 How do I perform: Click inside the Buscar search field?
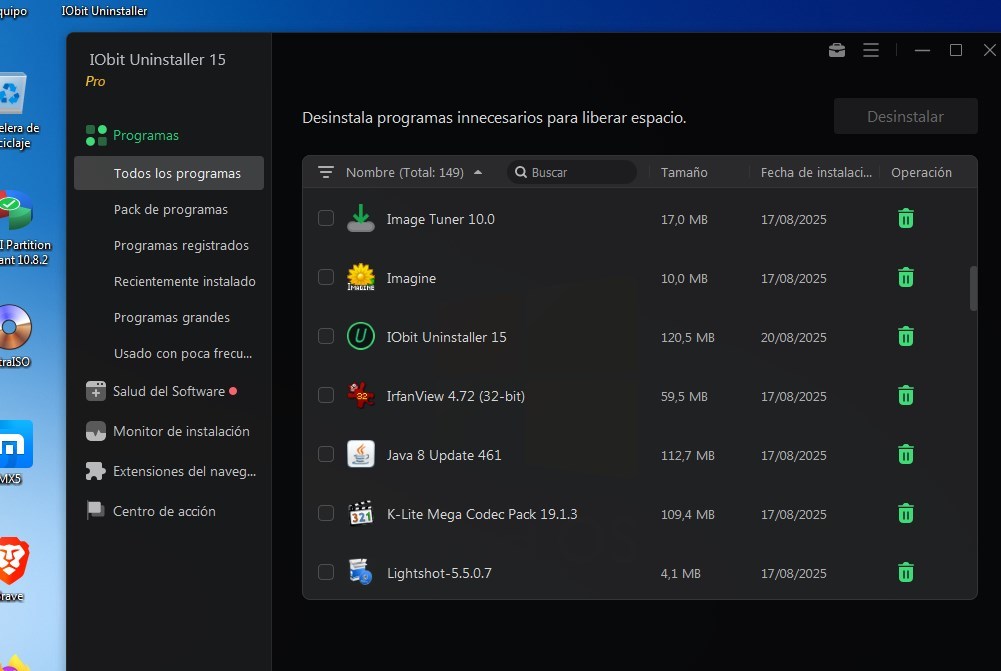pyautogui.click(x=571, y=172)
